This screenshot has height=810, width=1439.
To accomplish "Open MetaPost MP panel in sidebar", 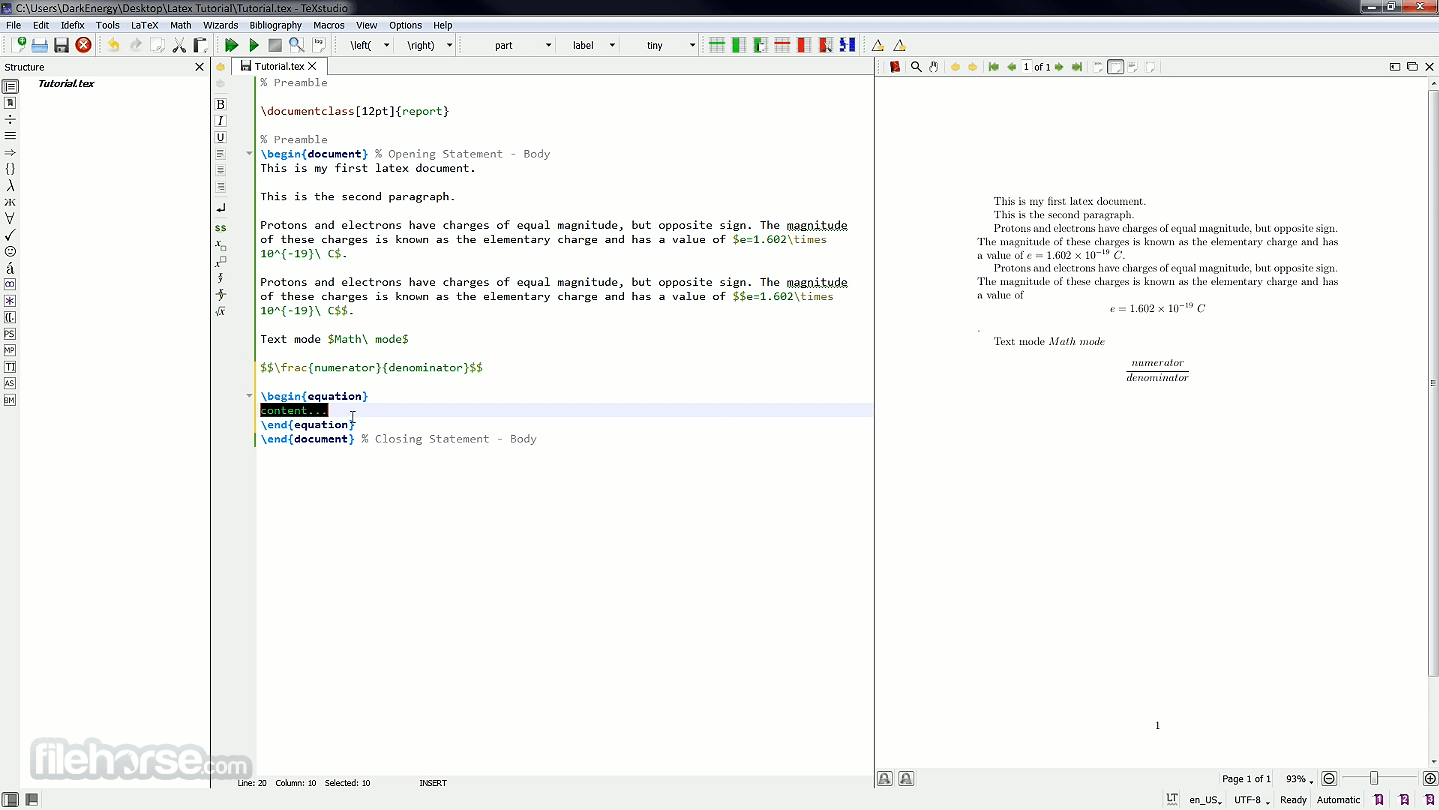I will pos(10,350).
